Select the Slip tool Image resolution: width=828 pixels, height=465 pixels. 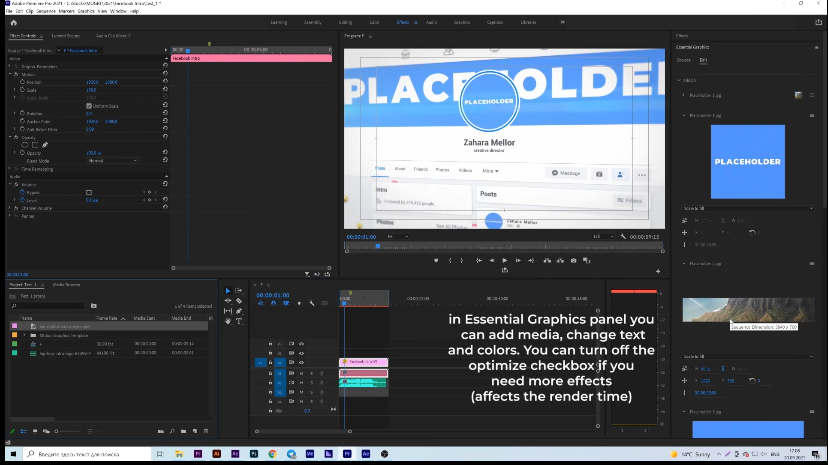(x=228, y=311)
